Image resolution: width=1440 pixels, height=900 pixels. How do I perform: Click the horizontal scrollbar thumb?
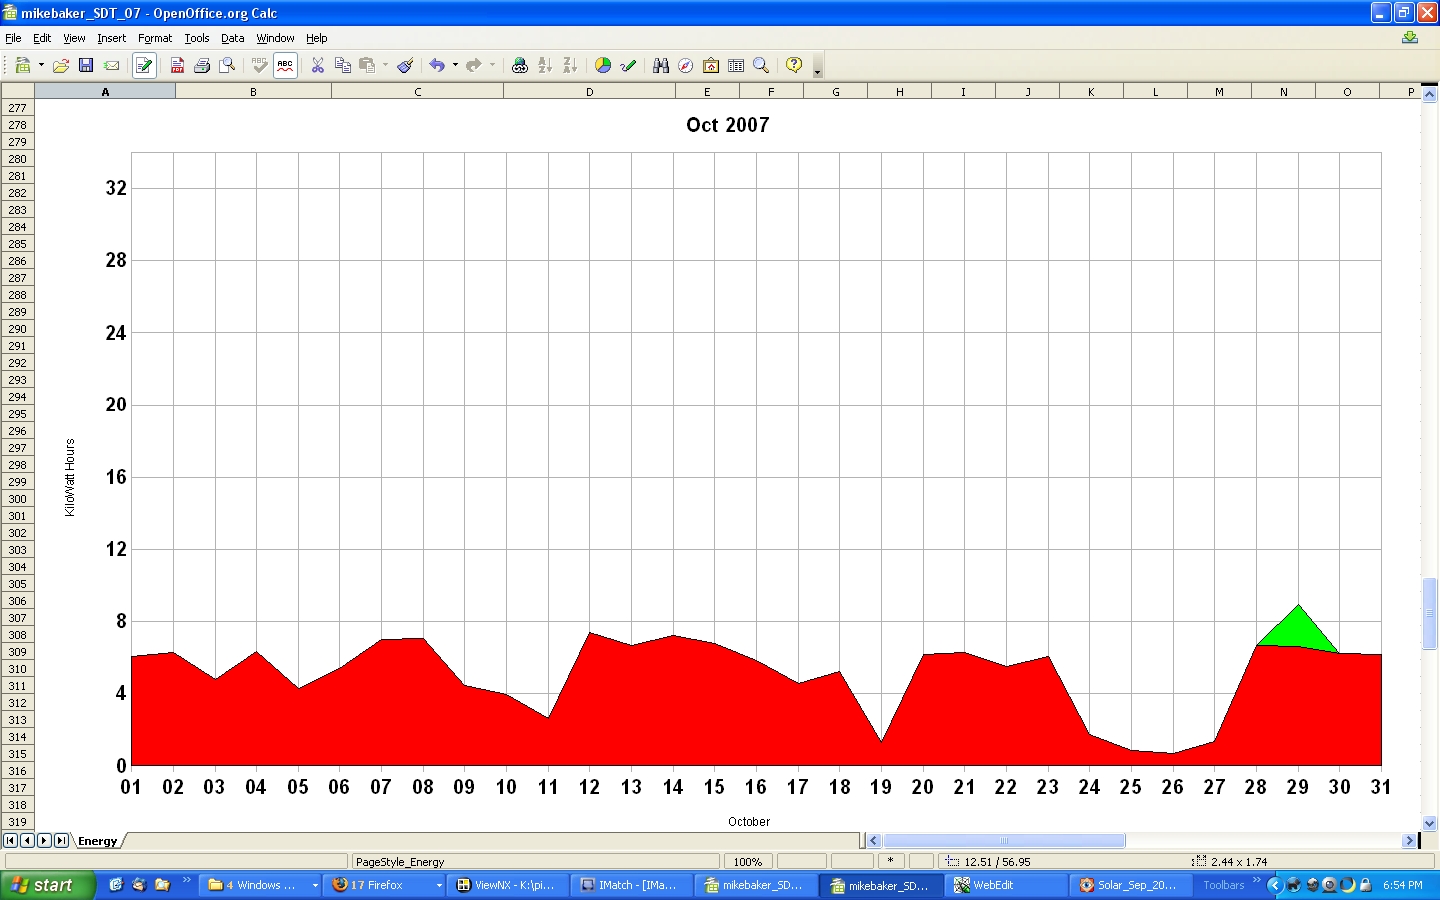pos(1003,841)
